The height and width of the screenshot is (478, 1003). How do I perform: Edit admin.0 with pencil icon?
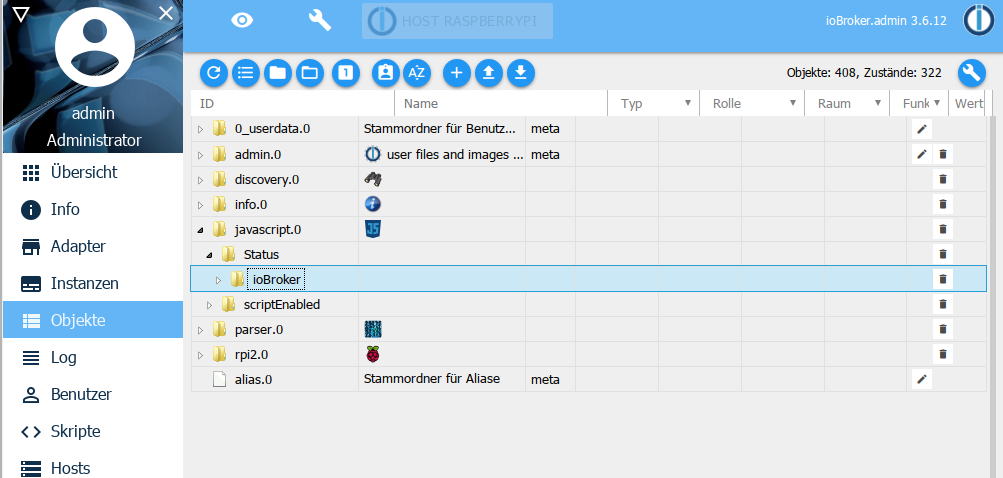tap(921, 154)
